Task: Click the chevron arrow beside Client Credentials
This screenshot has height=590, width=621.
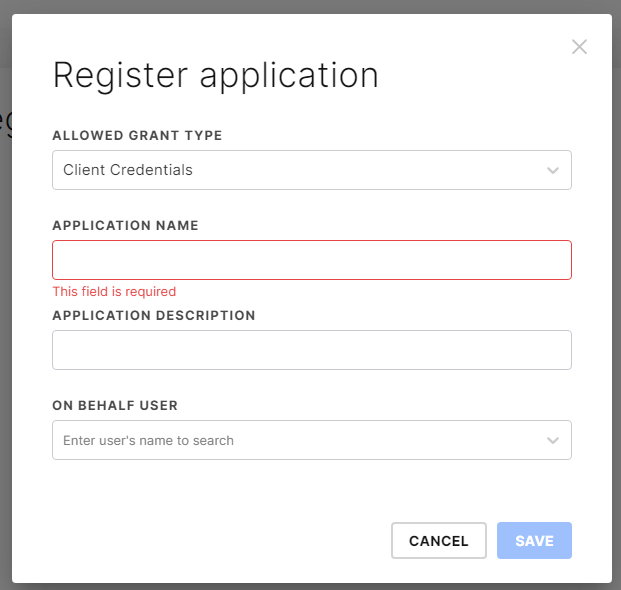Action: [x=552, y=170]
